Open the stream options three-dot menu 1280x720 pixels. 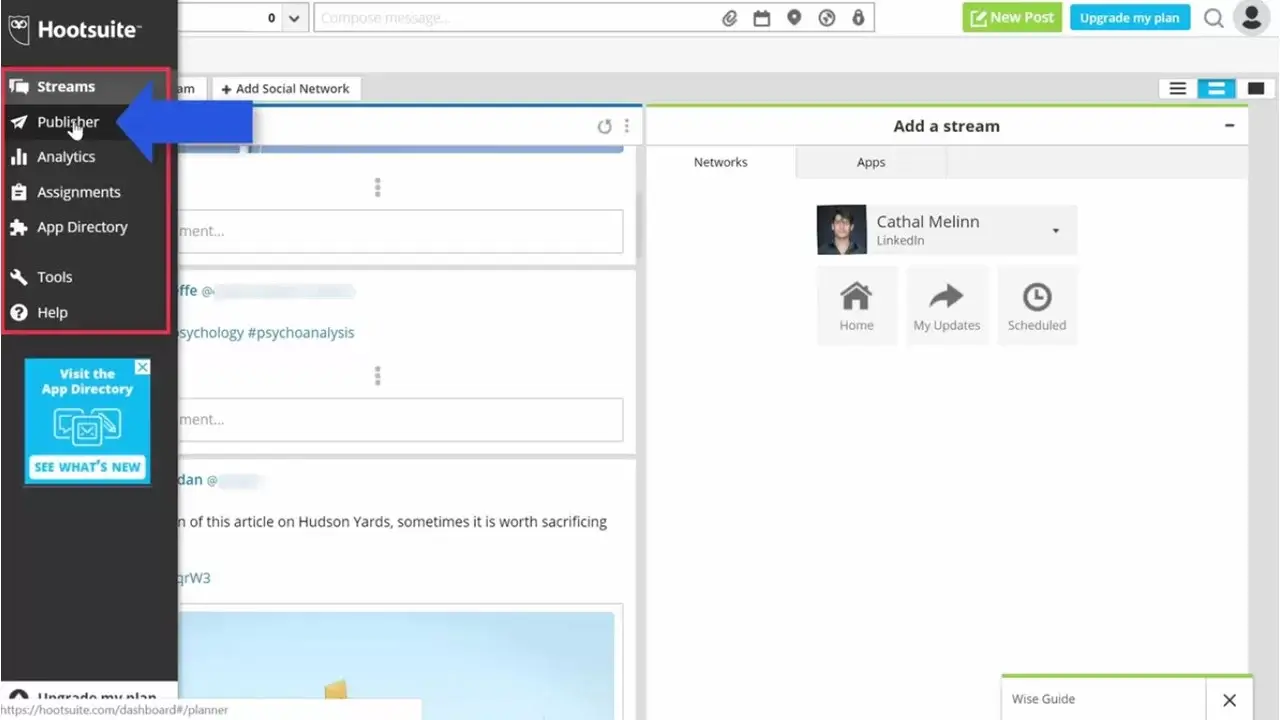click(627, 126)
